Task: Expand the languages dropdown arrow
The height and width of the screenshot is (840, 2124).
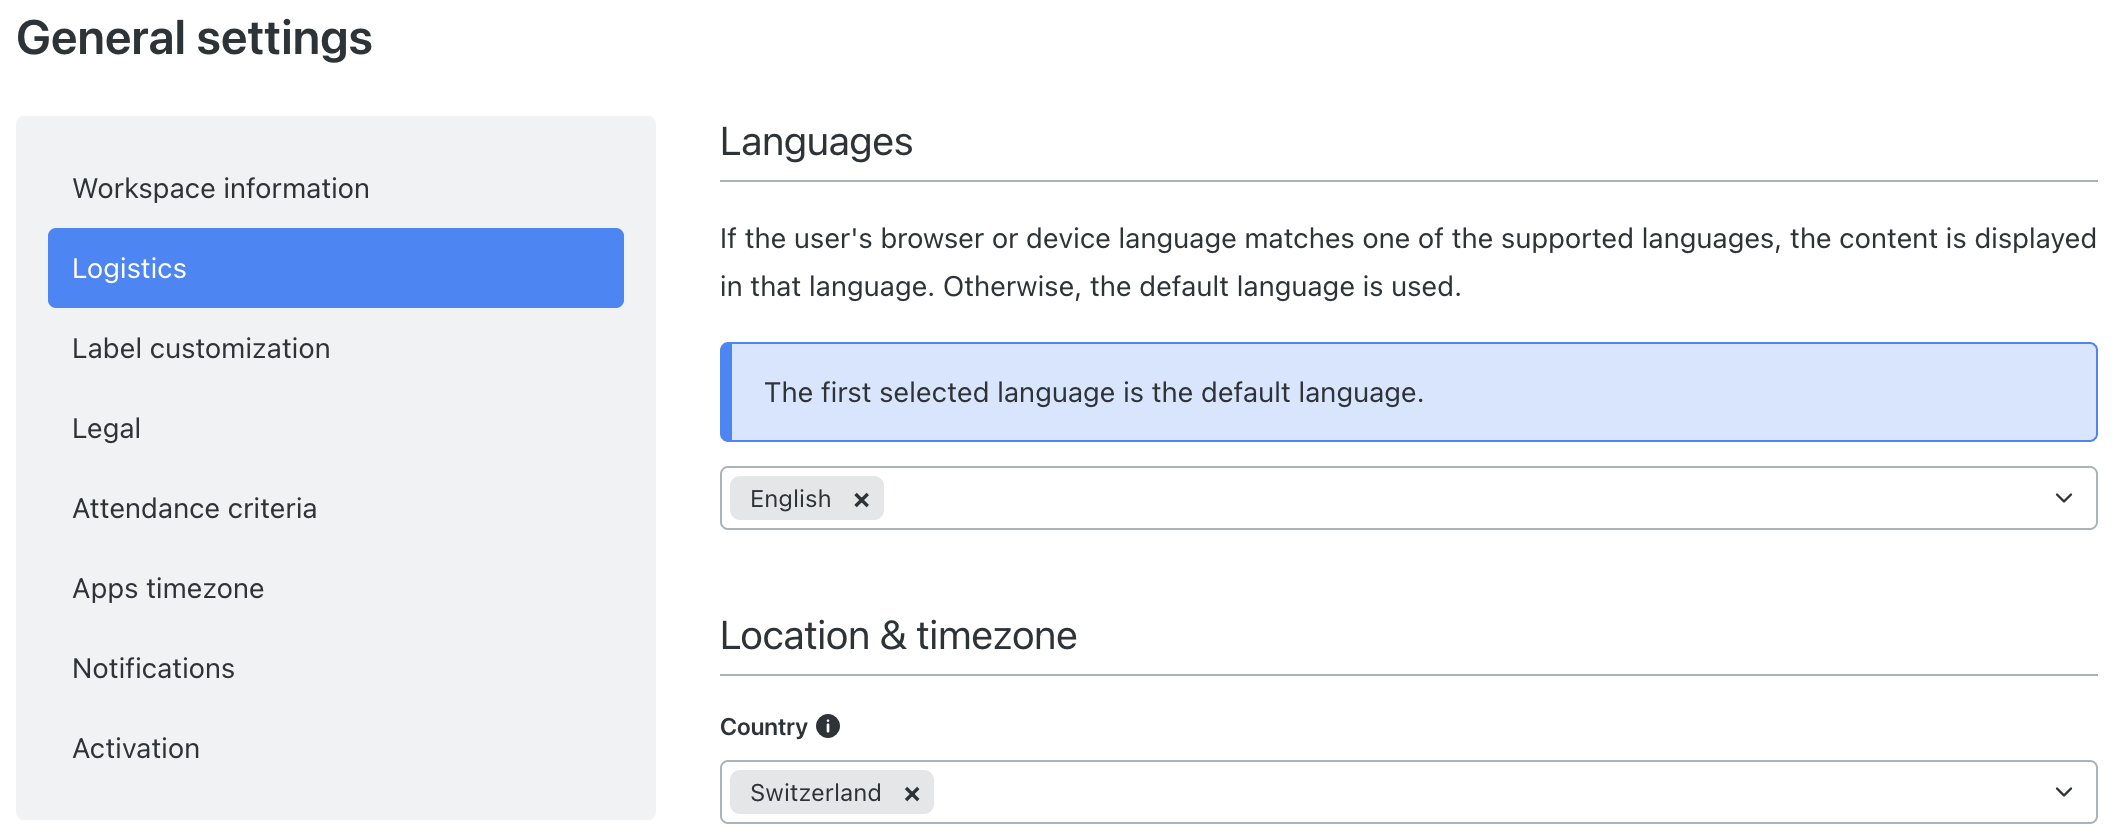Action: point(2063,498)
